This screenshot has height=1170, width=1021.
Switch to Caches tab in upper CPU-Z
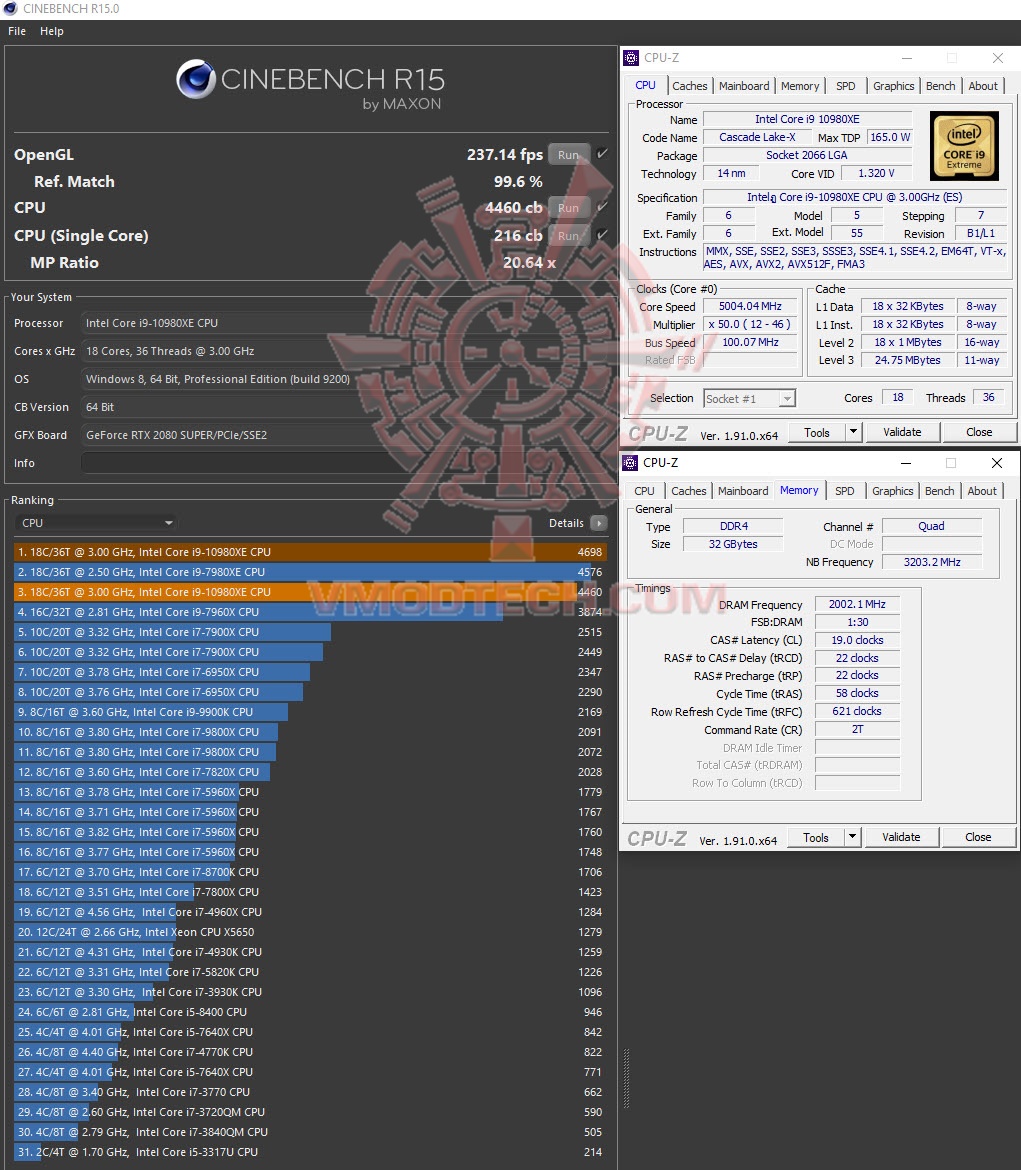[x=689, y=86]
